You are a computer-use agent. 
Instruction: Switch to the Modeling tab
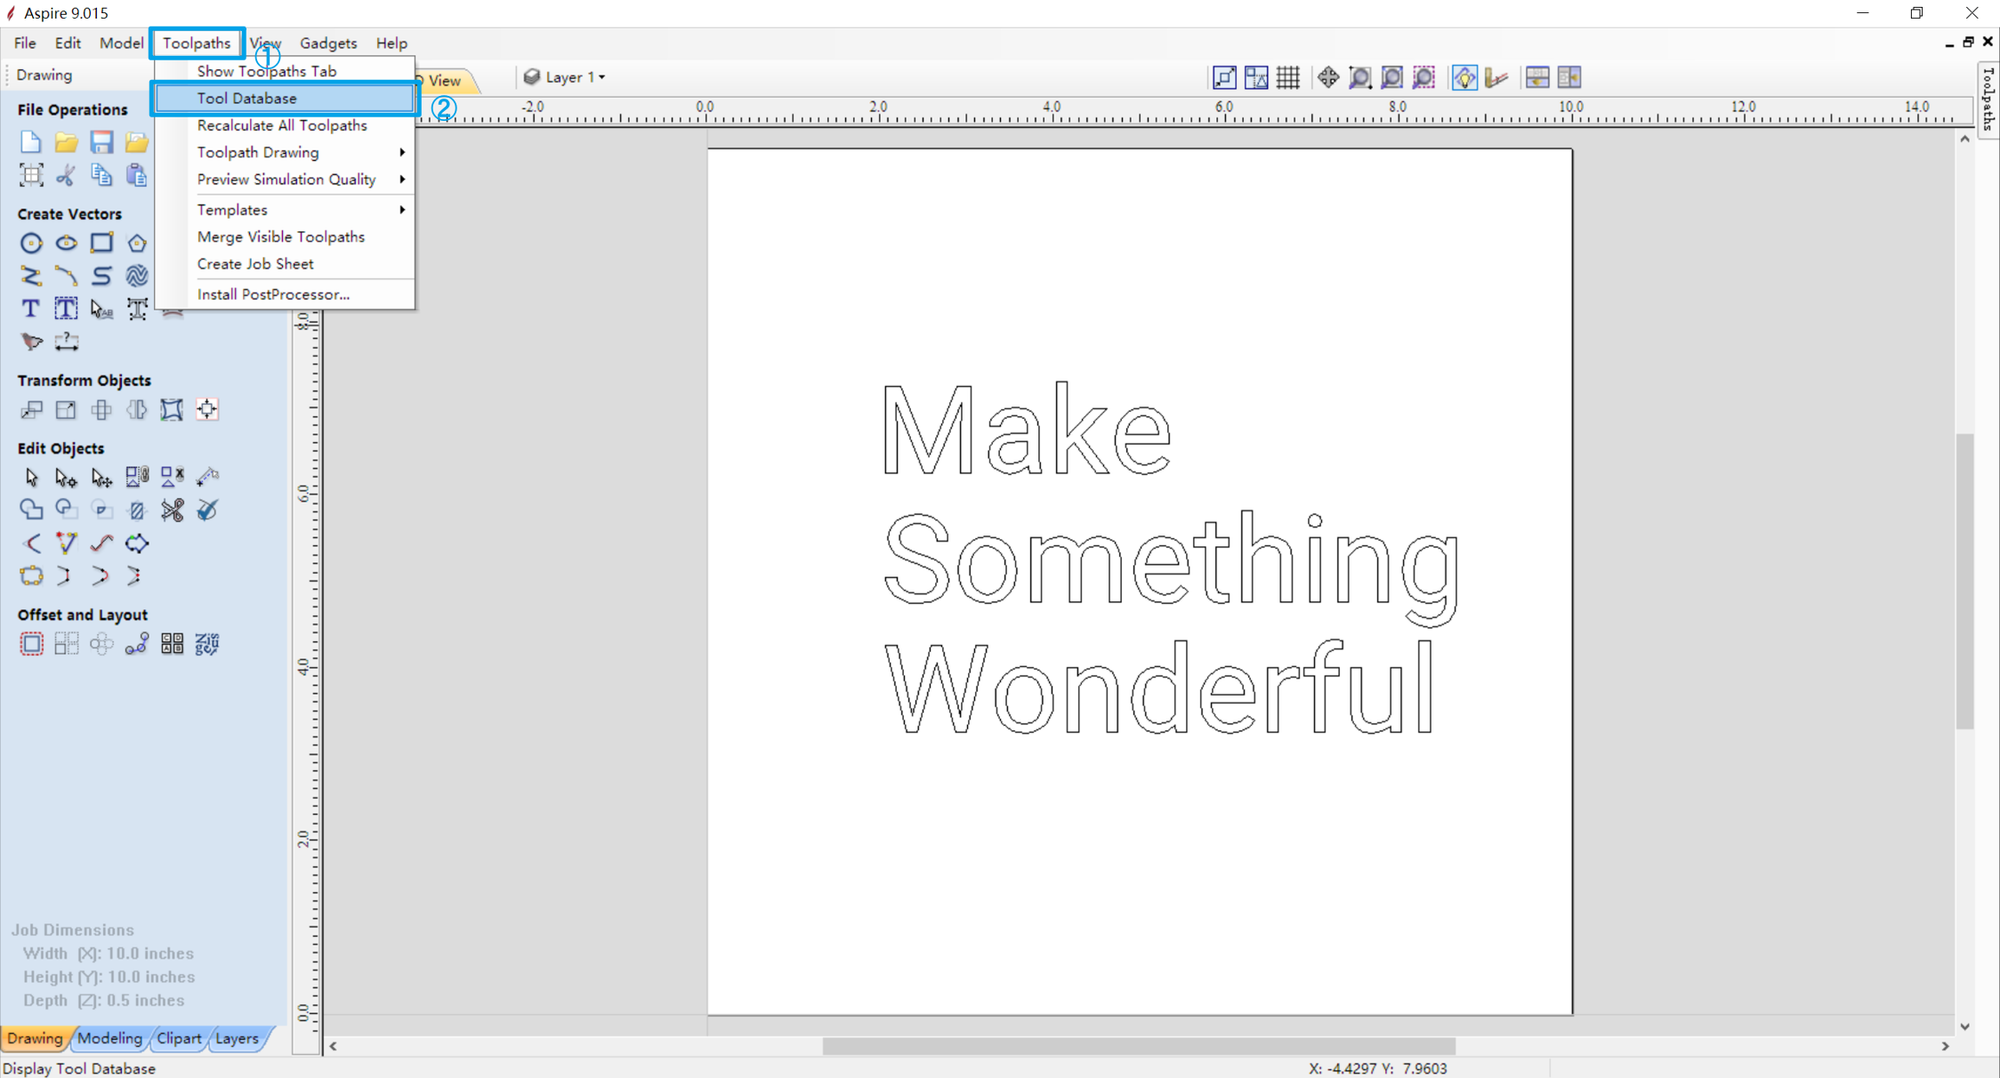[110, 1038]
